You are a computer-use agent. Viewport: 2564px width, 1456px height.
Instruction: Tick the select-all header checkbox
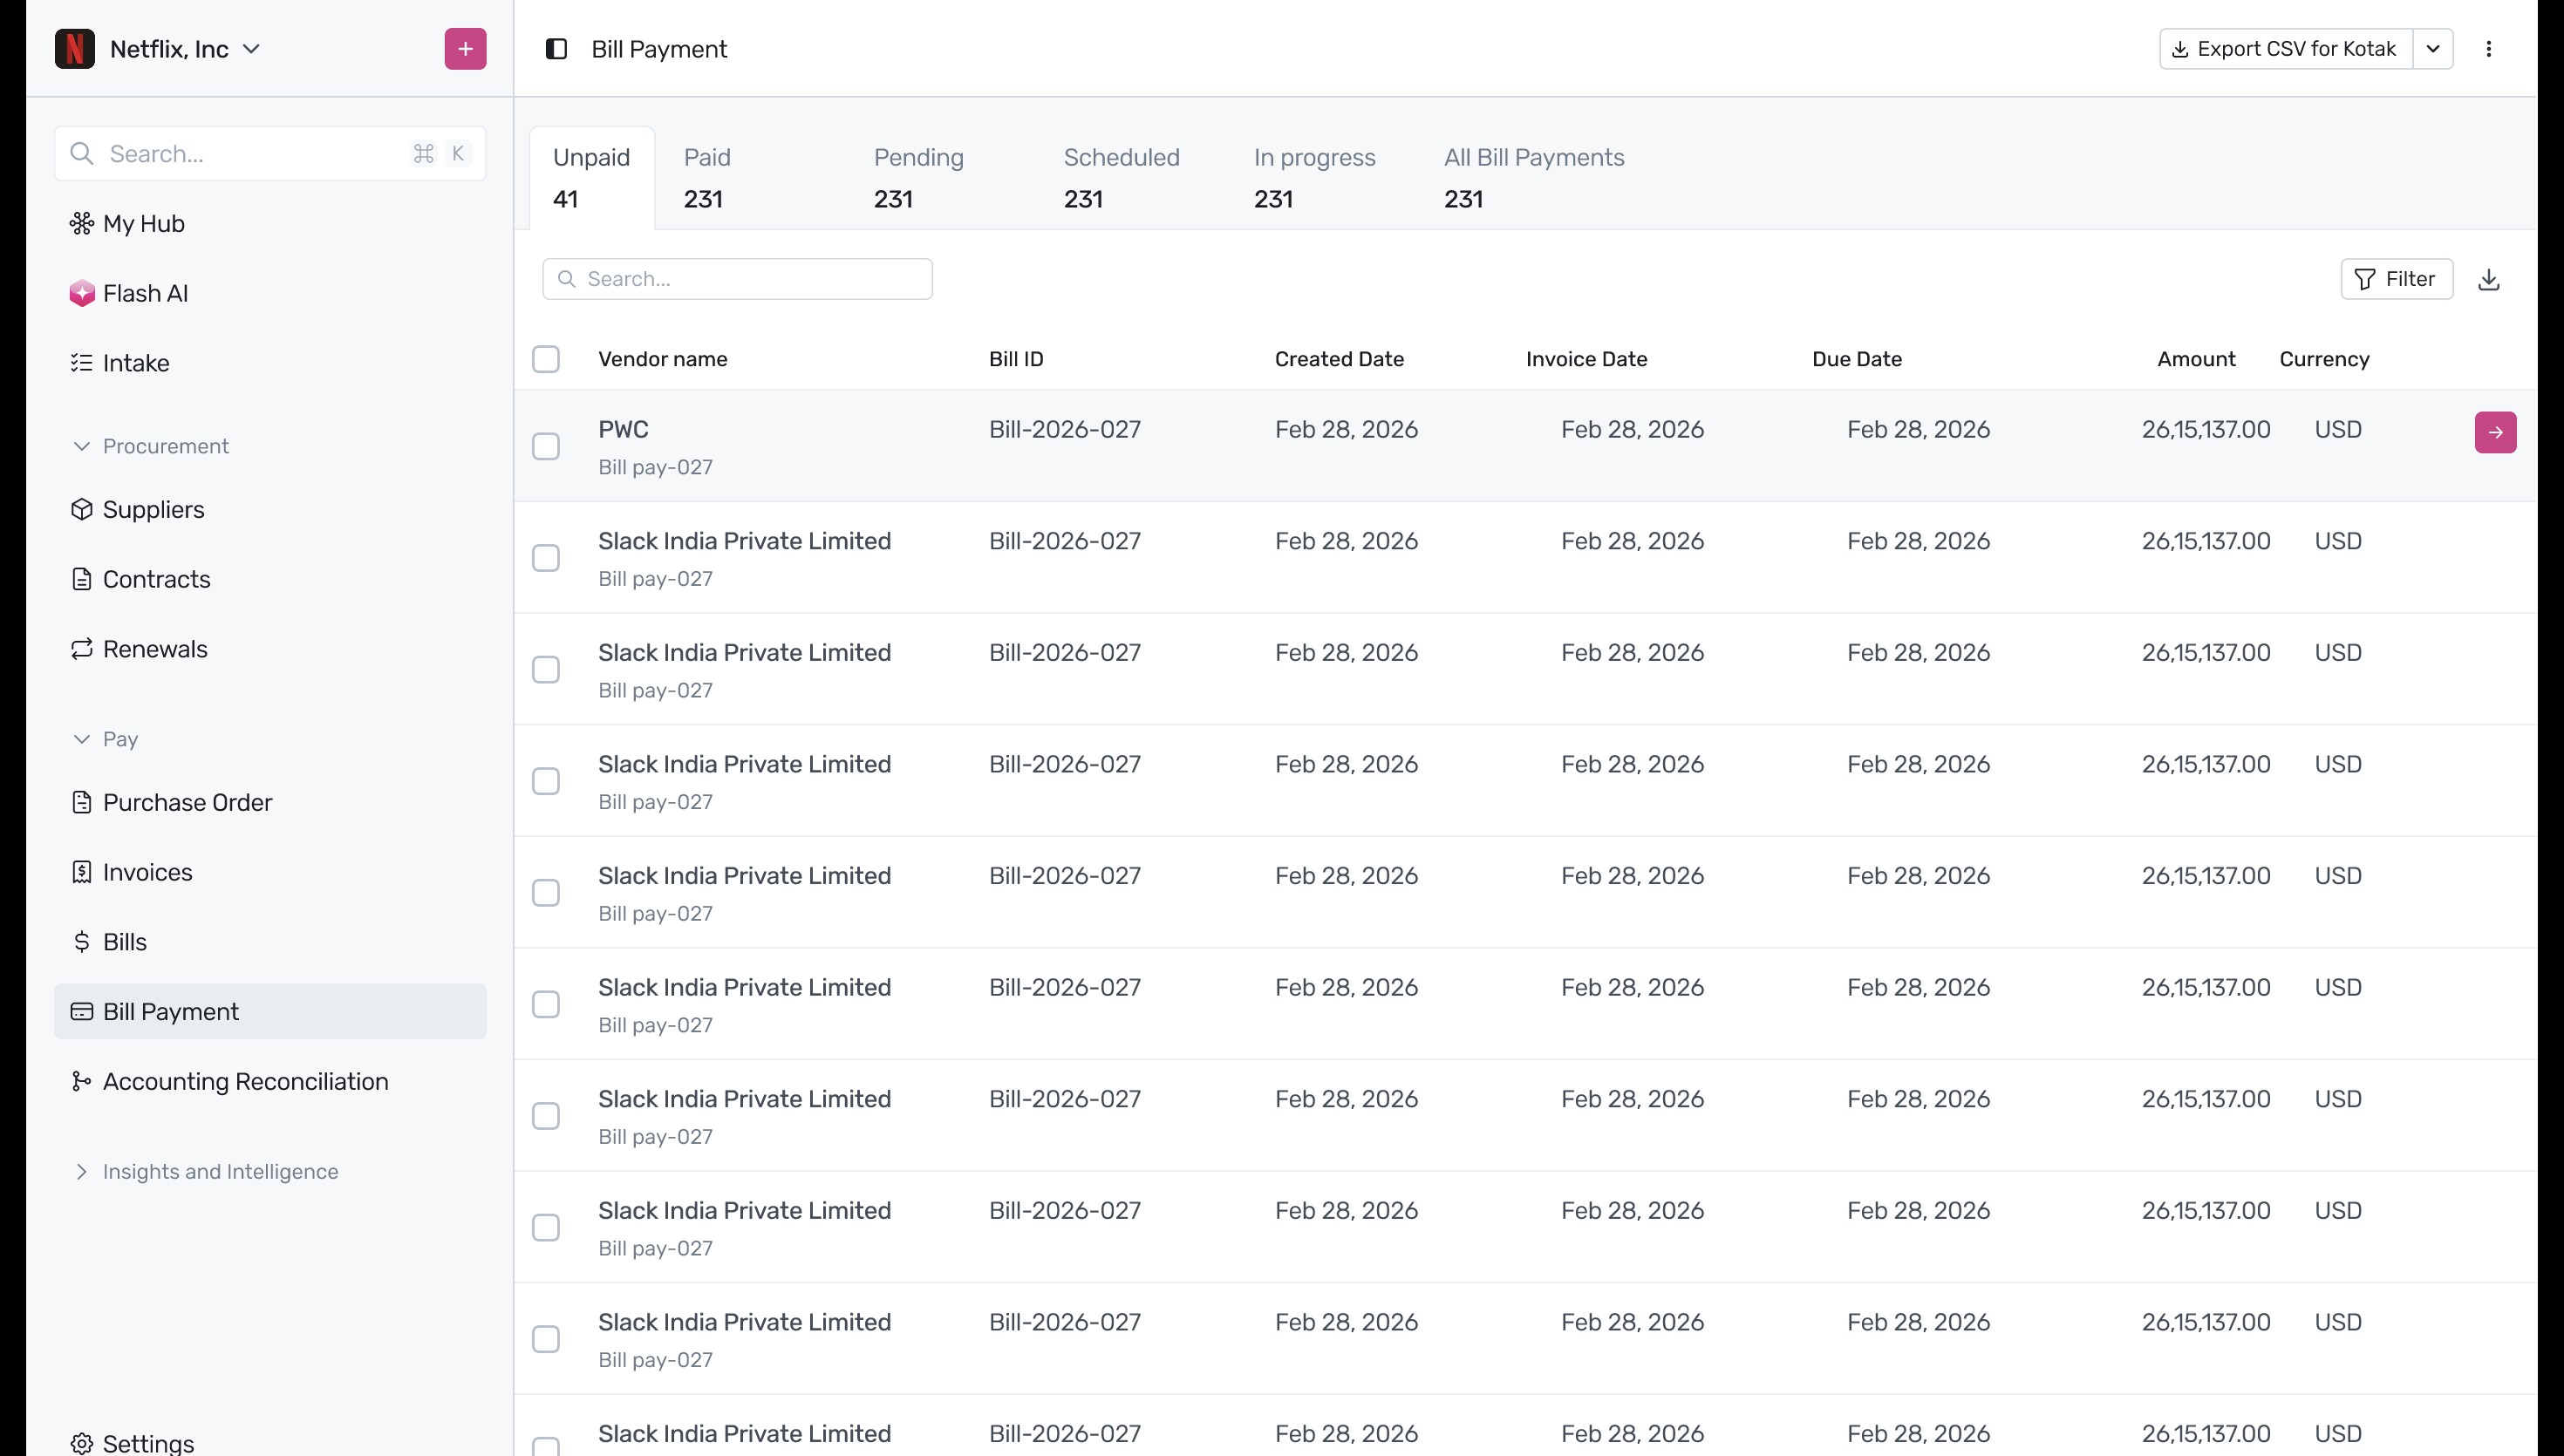(x=545, y=359)
